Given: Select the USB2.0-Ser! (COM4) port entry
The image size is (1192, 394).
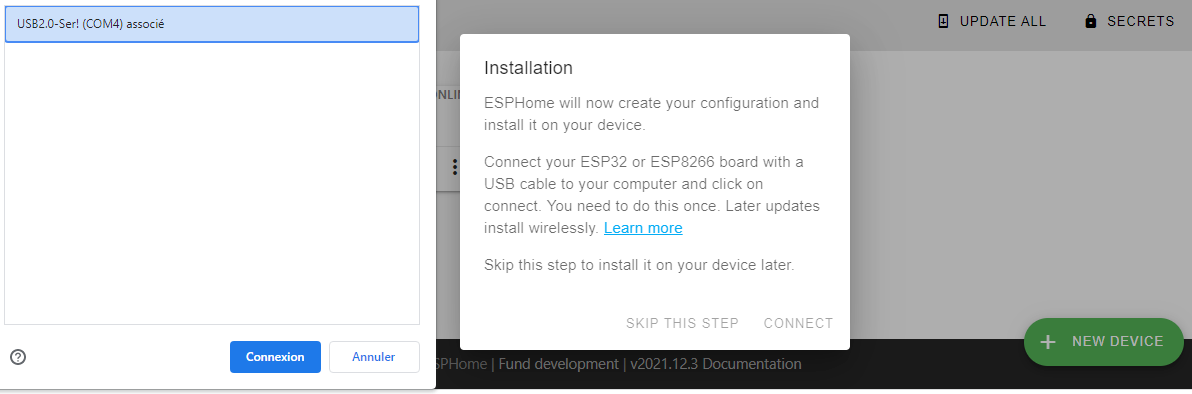Looking at the screenshot, I should (x=211, y=24).
